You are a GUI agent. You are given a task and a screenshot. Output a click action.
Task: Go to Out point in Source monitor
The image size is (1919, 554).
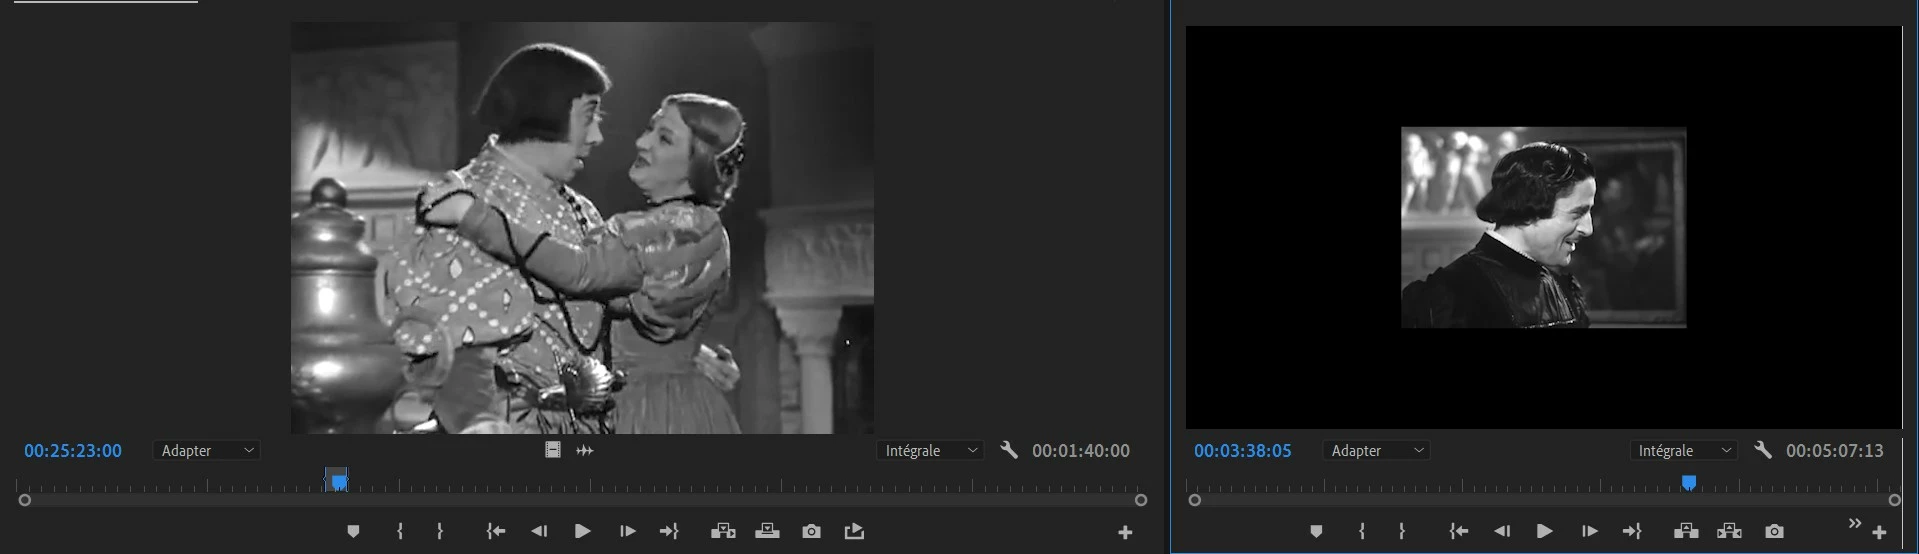pos(670,531)
